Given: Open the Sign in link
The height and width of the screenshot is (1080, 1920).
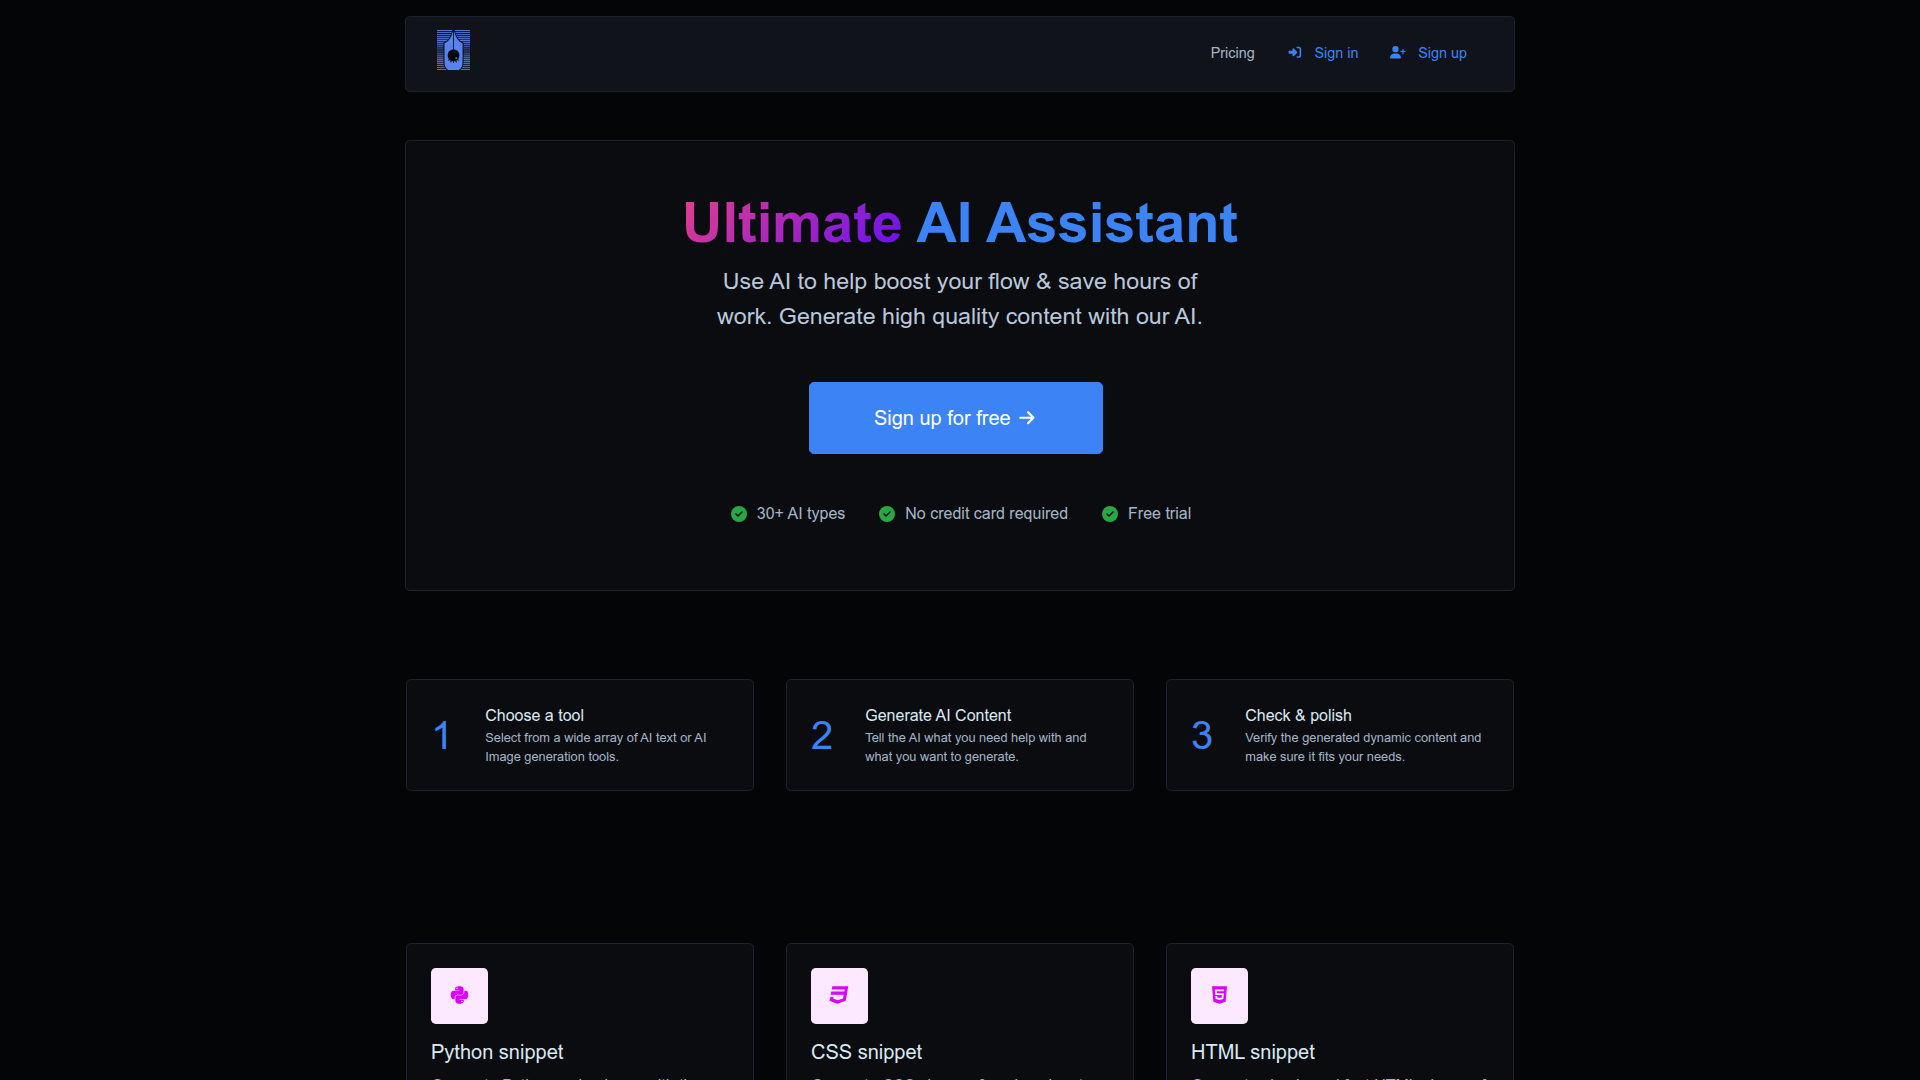Looking at the screenshot, I should tap(1335, 53).
